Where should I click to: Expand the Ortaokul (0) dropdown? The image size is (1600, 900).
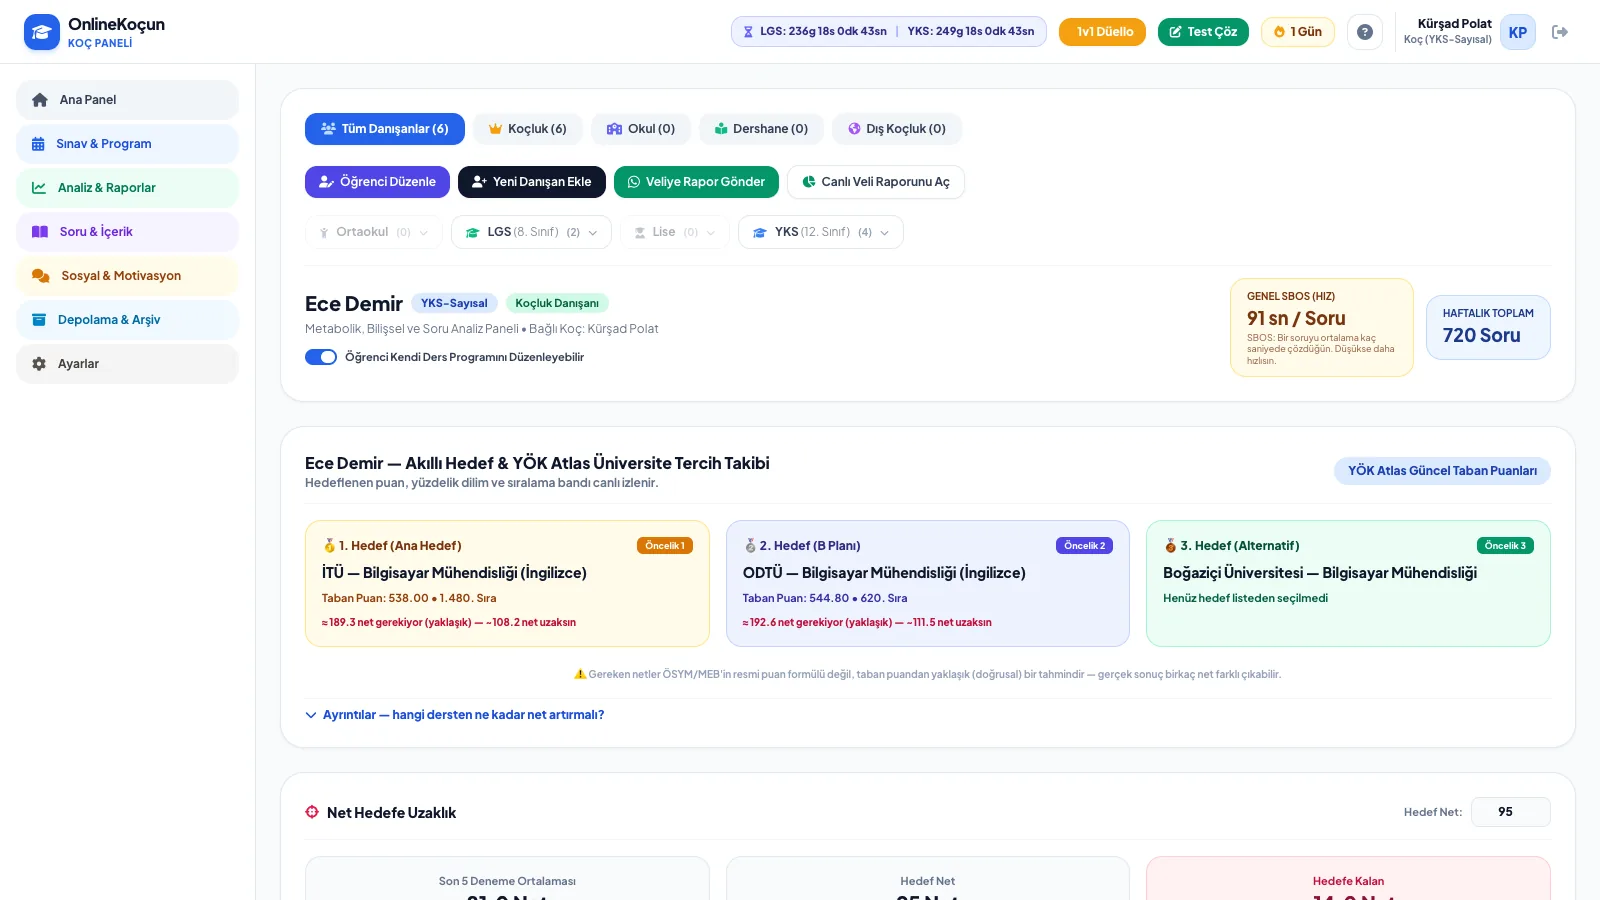[373, 232]
